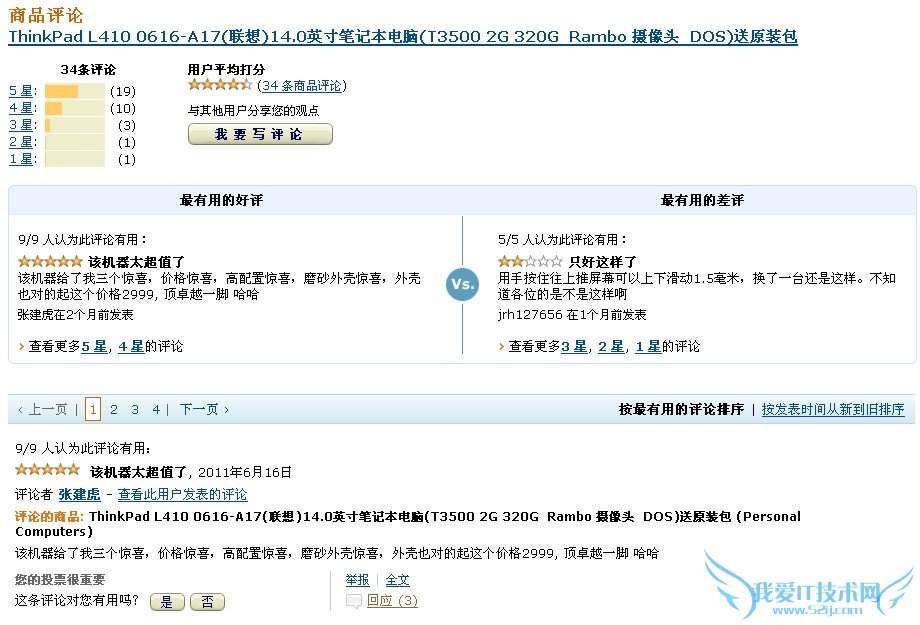This screenshot has height=625, width=920.
Task: Click arrow icon before 查看更多3 星
Action: pos(501,346)
